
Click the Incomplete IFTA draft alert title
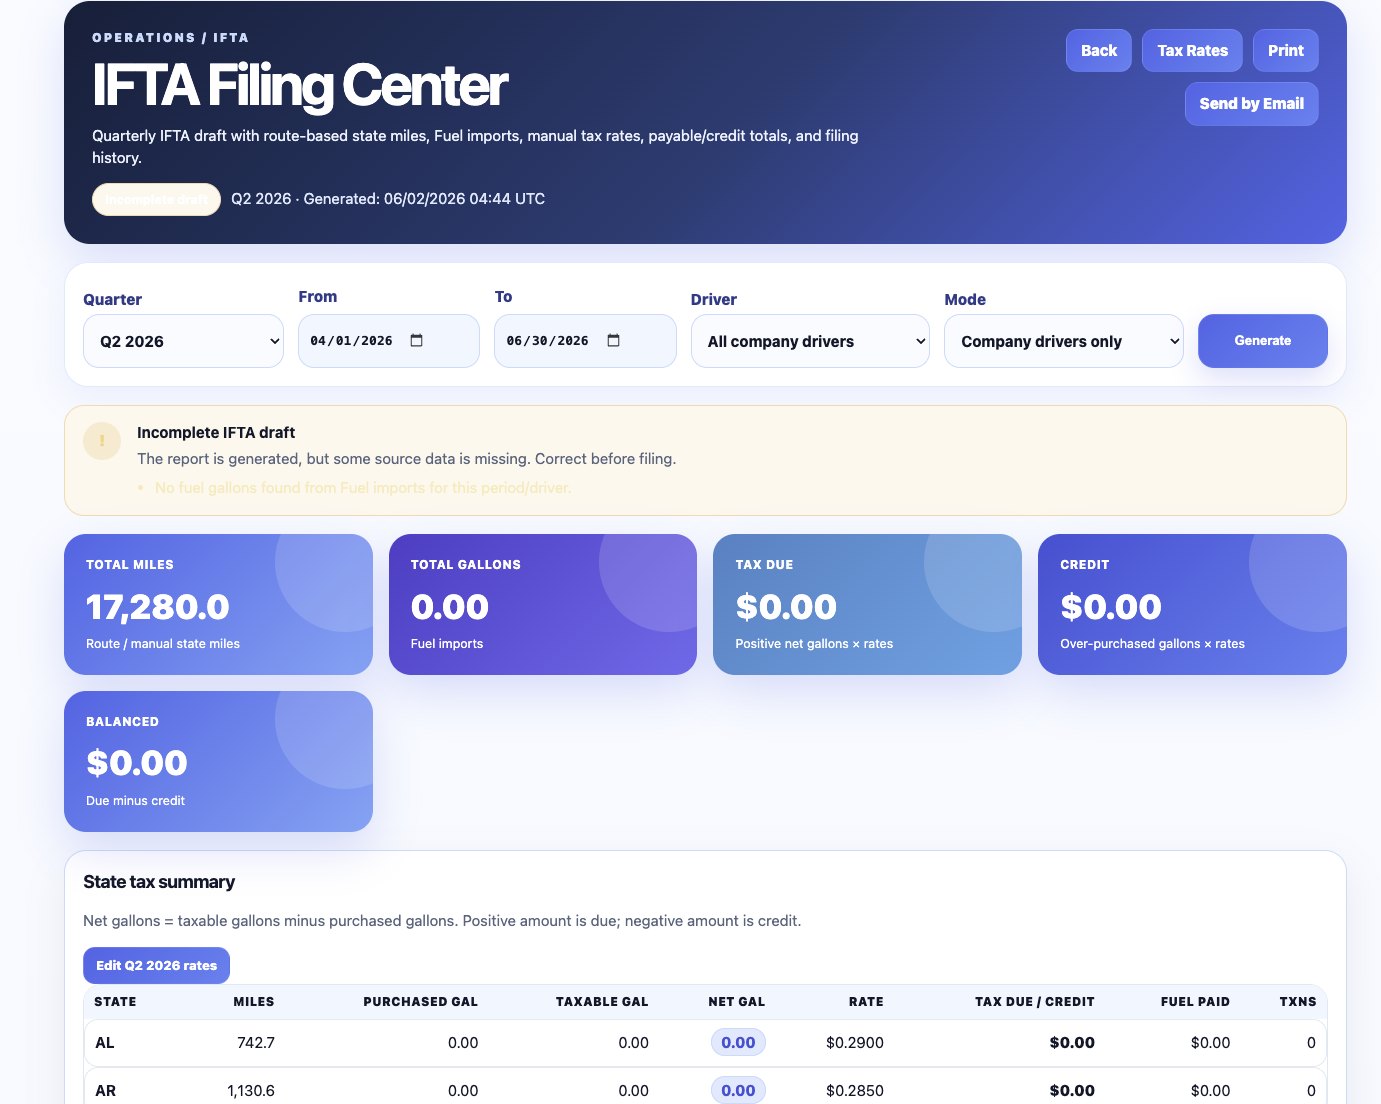coord(216,432)
